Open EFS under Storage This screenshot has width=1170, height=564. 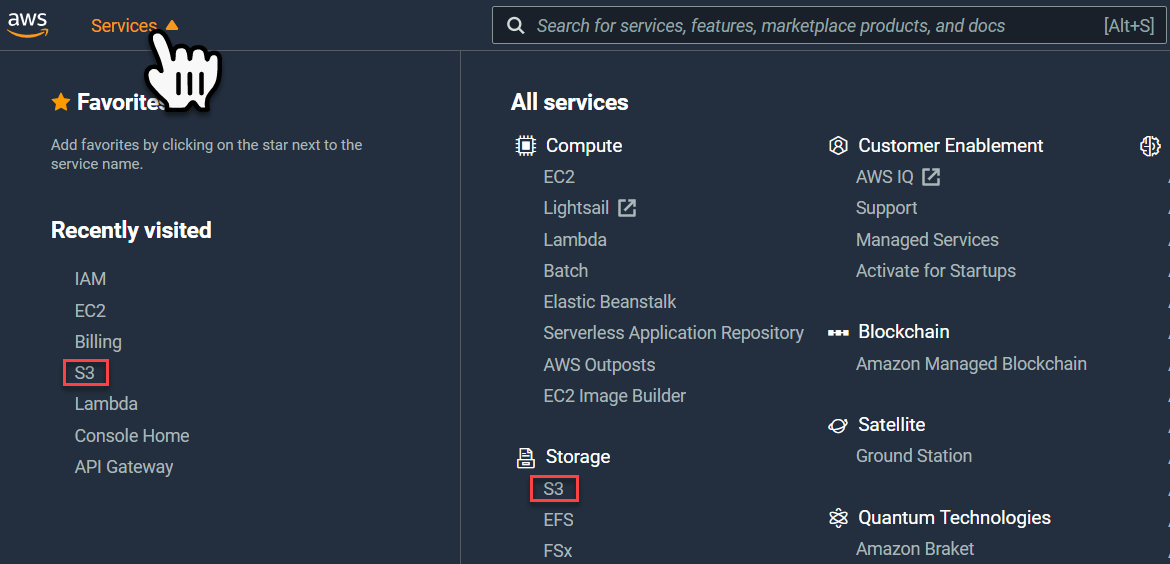559,520
